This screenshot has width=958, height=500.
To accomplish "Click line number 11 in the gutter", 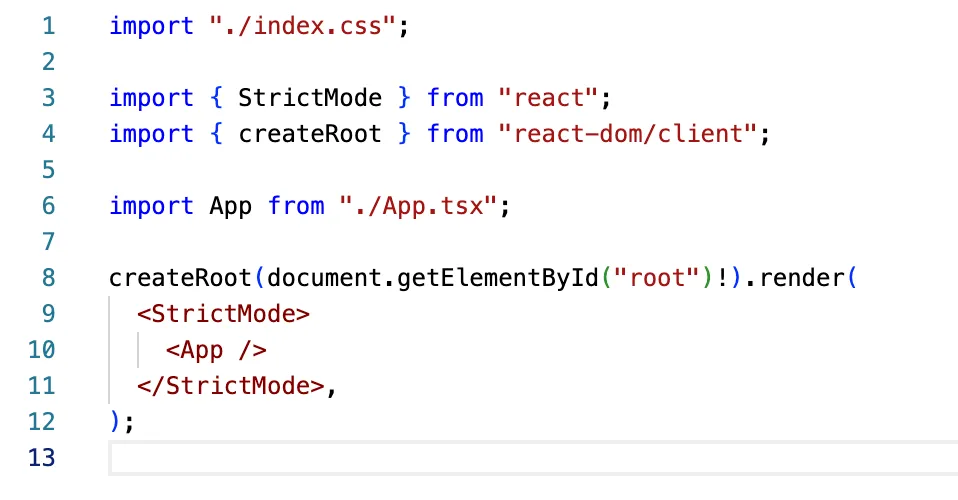I will [x=42, y=386].
